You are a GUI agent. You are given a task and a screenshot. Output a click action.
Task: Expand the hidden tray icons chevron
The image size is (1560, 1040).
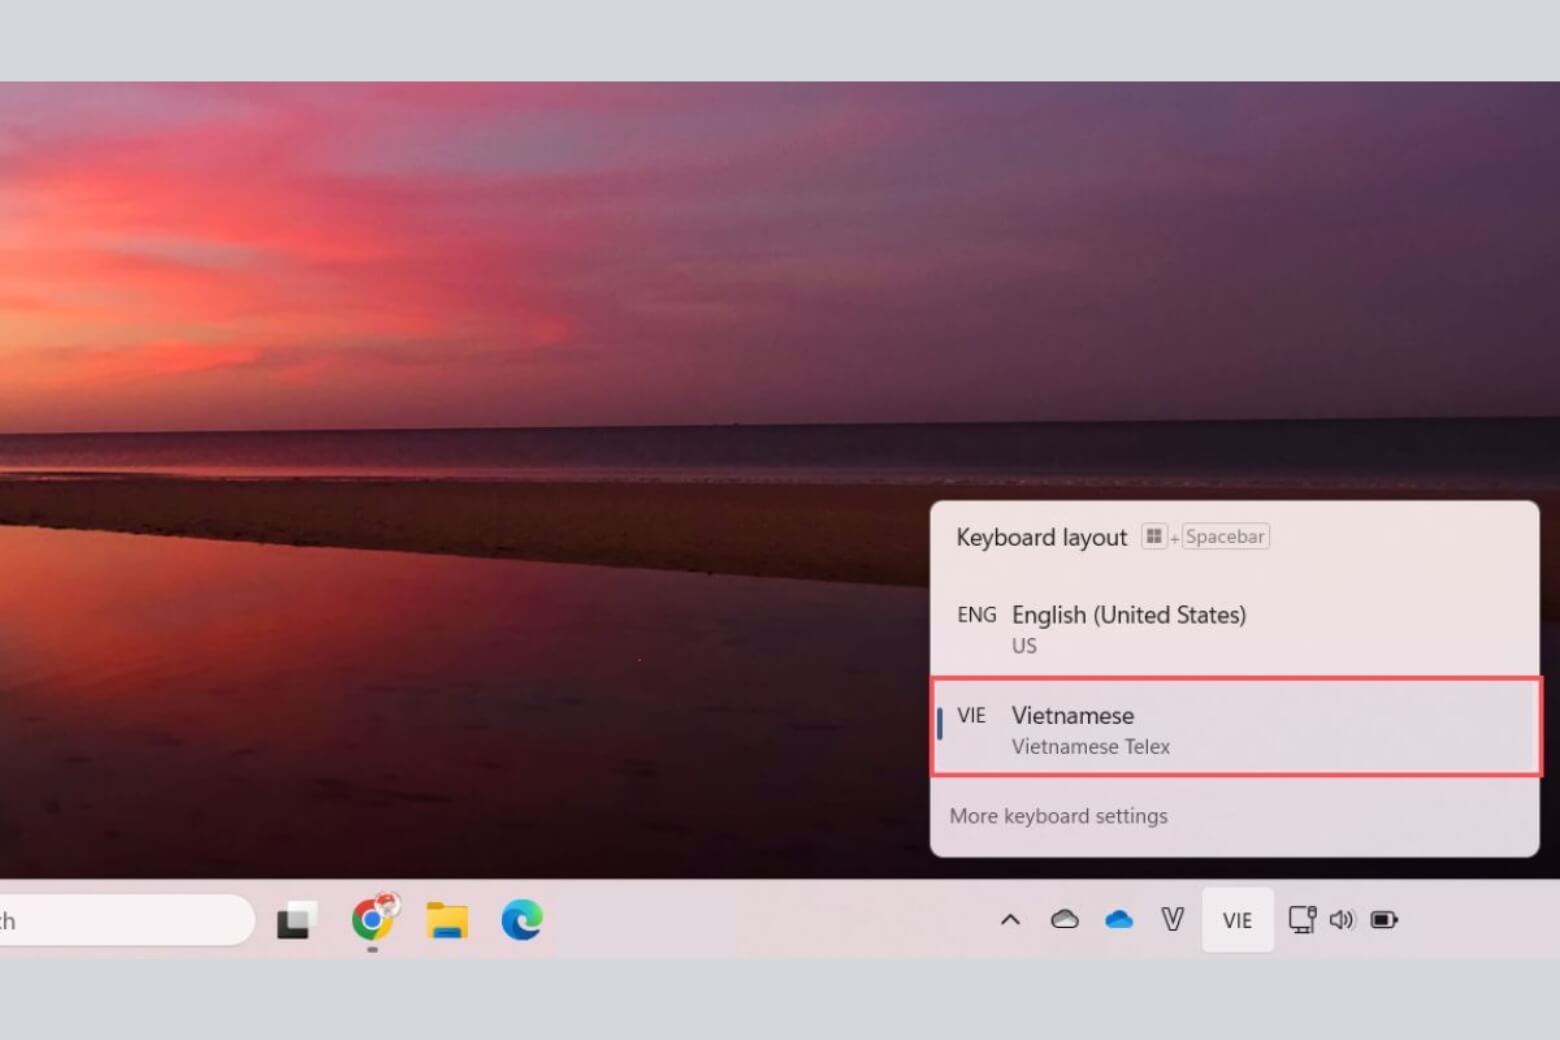pyautogui.click(x=1010, y=919)
